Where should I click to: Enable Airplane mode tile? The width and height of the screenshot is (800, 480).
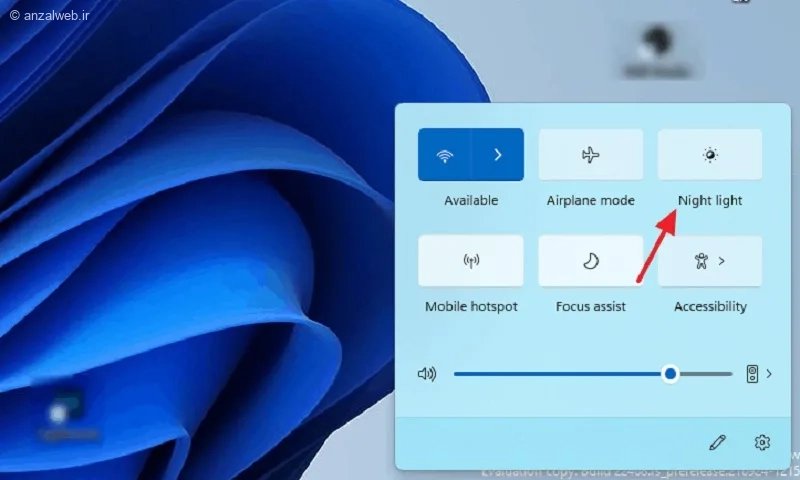(591, 155)
